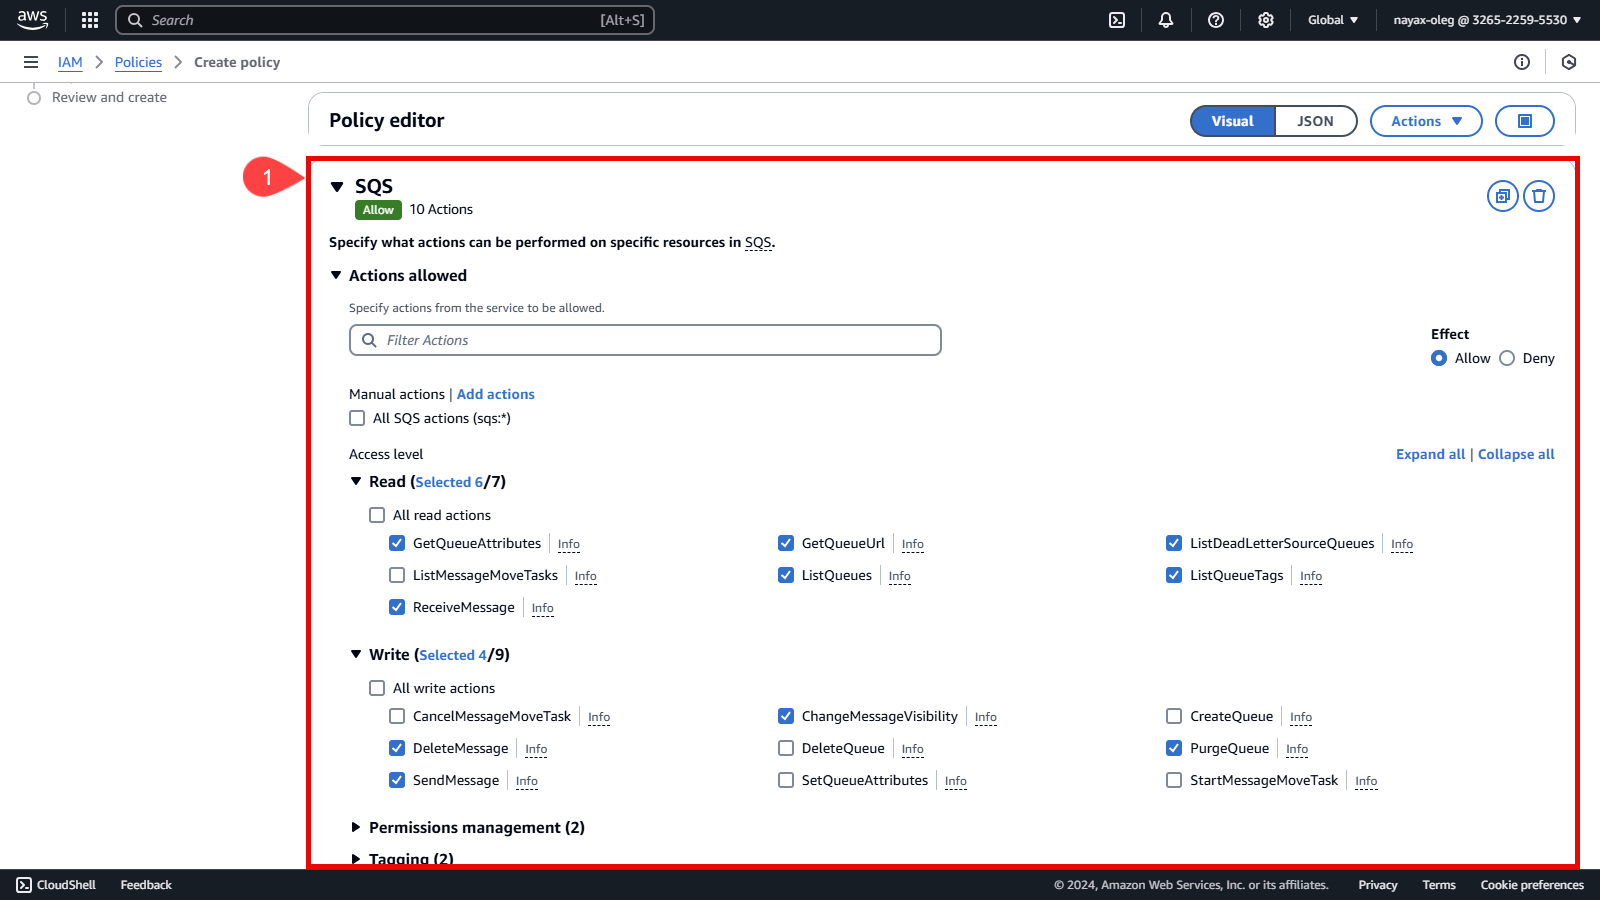Screen dimensions: 1600x900
Task: Check All SQS actions (sqs:*)
Action: [x=357, y=418]
